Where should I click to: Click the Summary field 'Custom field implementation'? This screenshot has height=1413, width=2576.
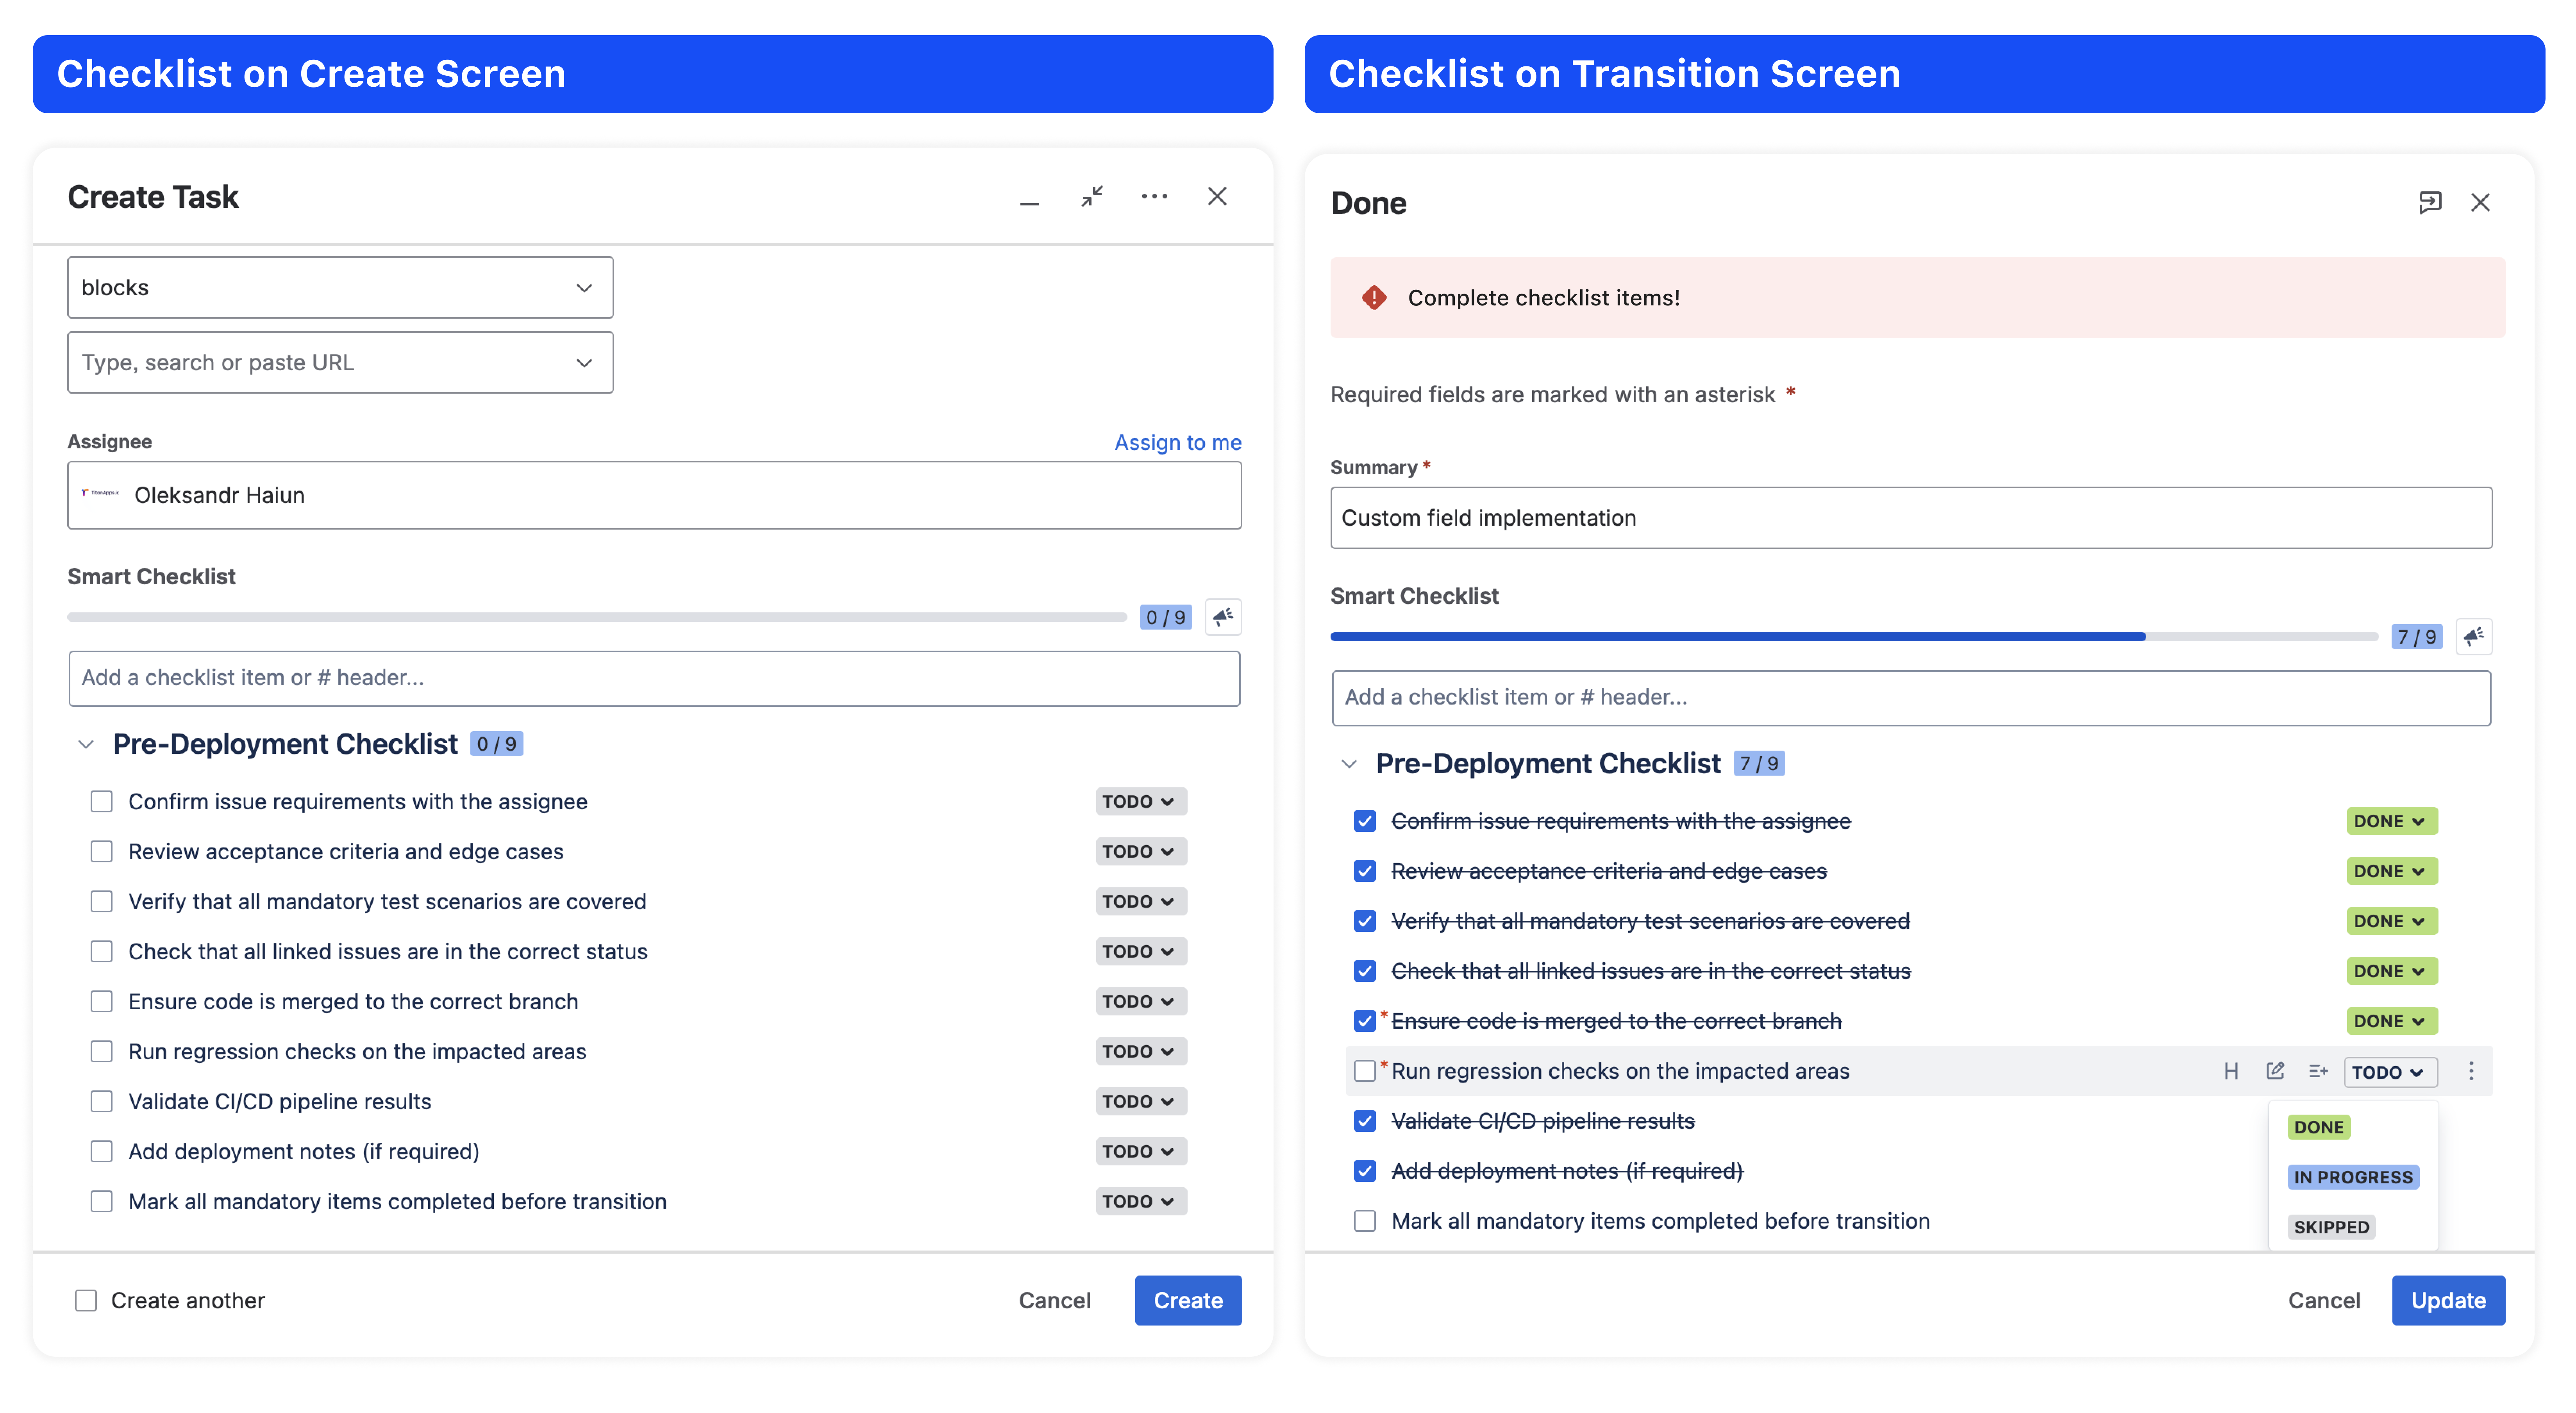[1911, 518]
